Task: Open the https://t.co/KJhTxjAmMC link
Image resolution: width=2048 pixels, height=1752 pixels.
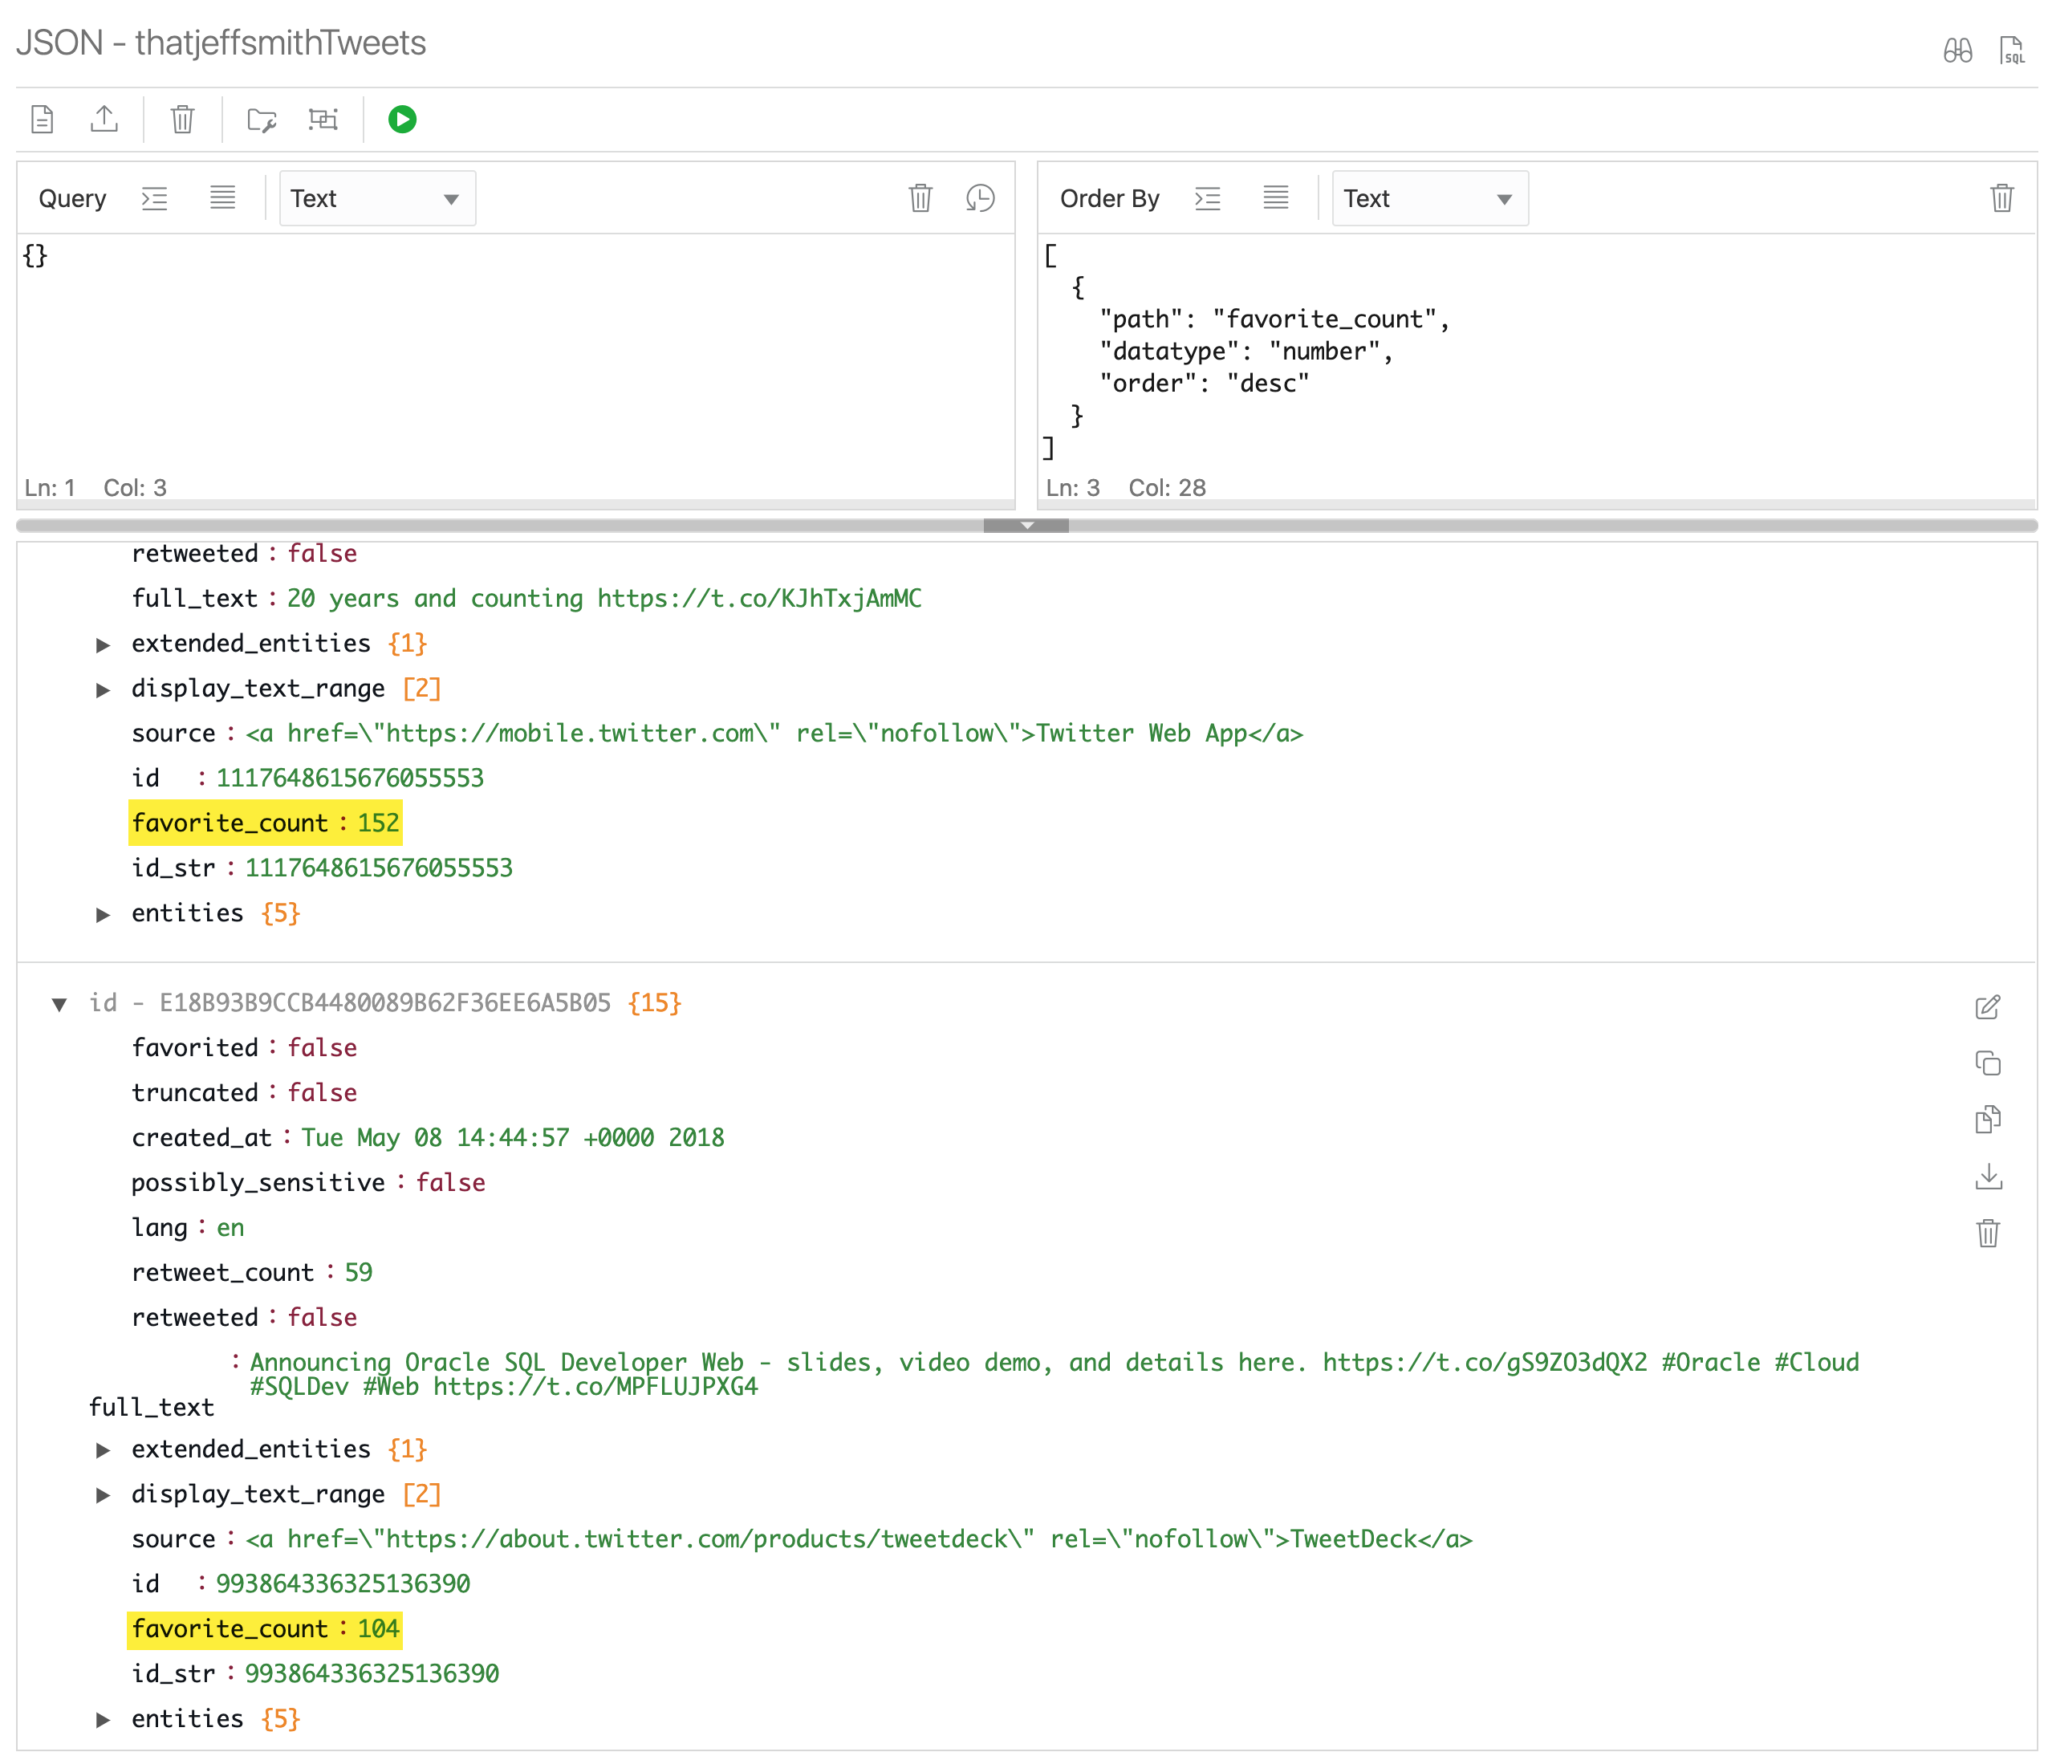Action: (758, 598)
